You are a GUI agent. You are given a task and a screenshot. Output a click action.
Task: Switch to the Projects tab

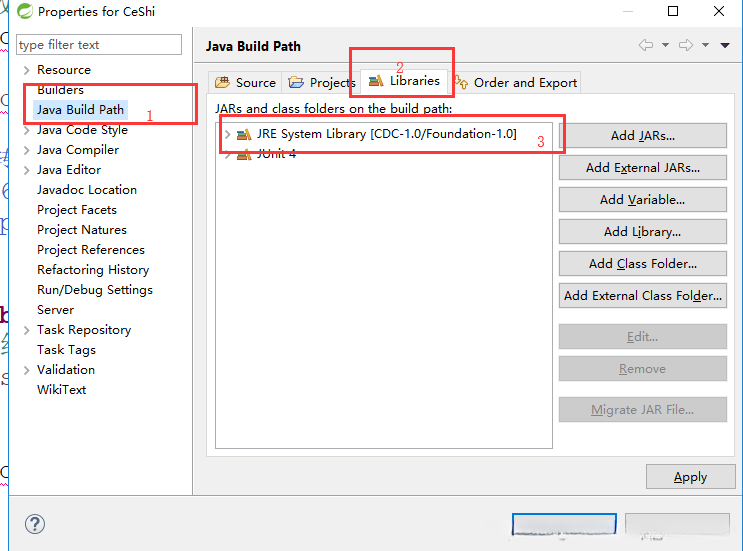(x=321, y=82)
